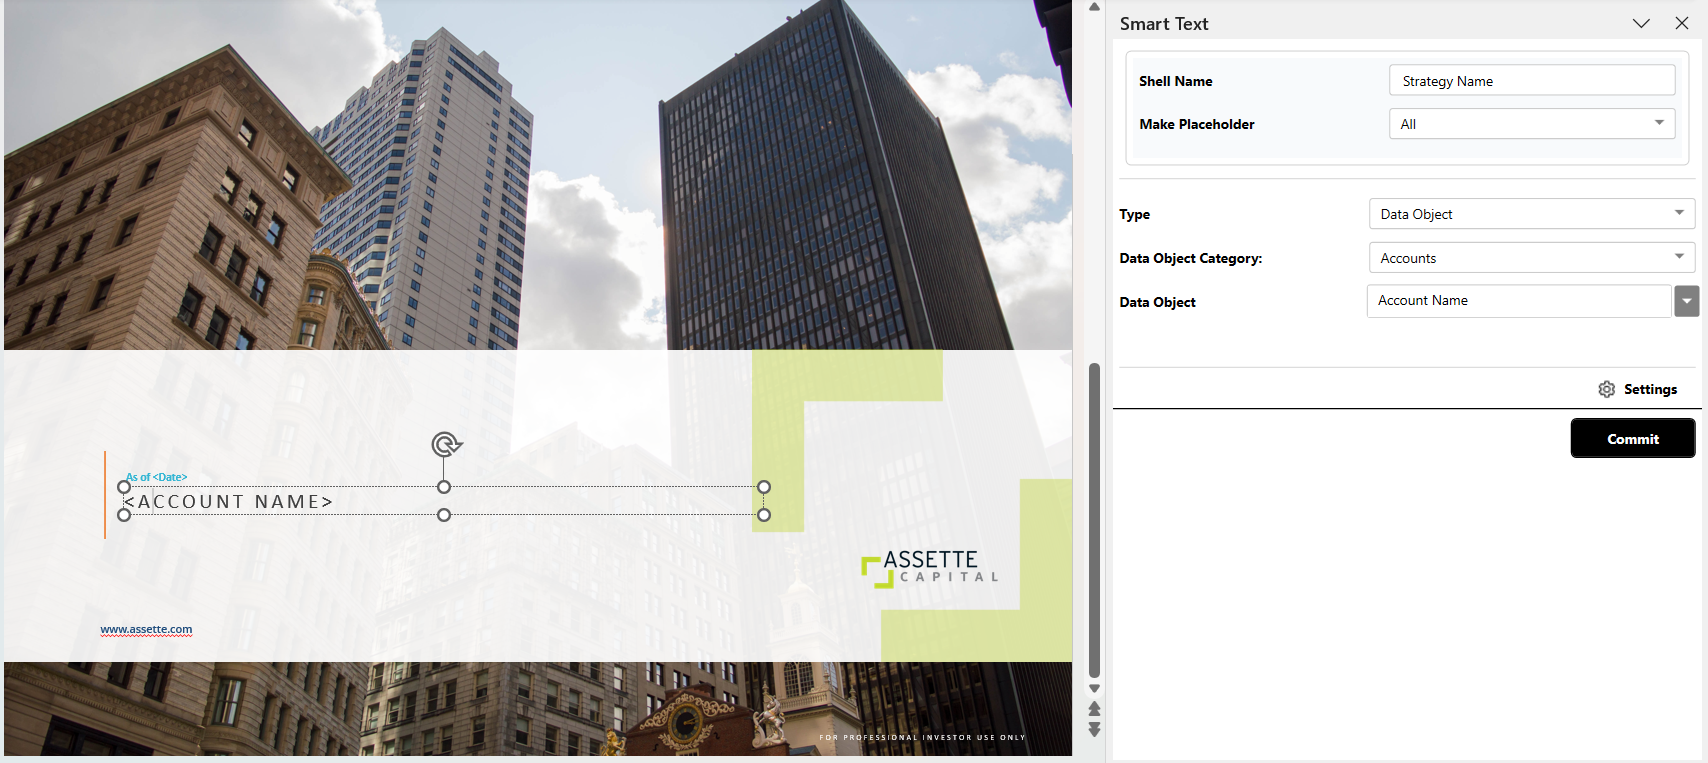This screenshot has width=1708, height=763.
Task: Click the Assette Capital logo on the slide
Action: tap(929, 568)
